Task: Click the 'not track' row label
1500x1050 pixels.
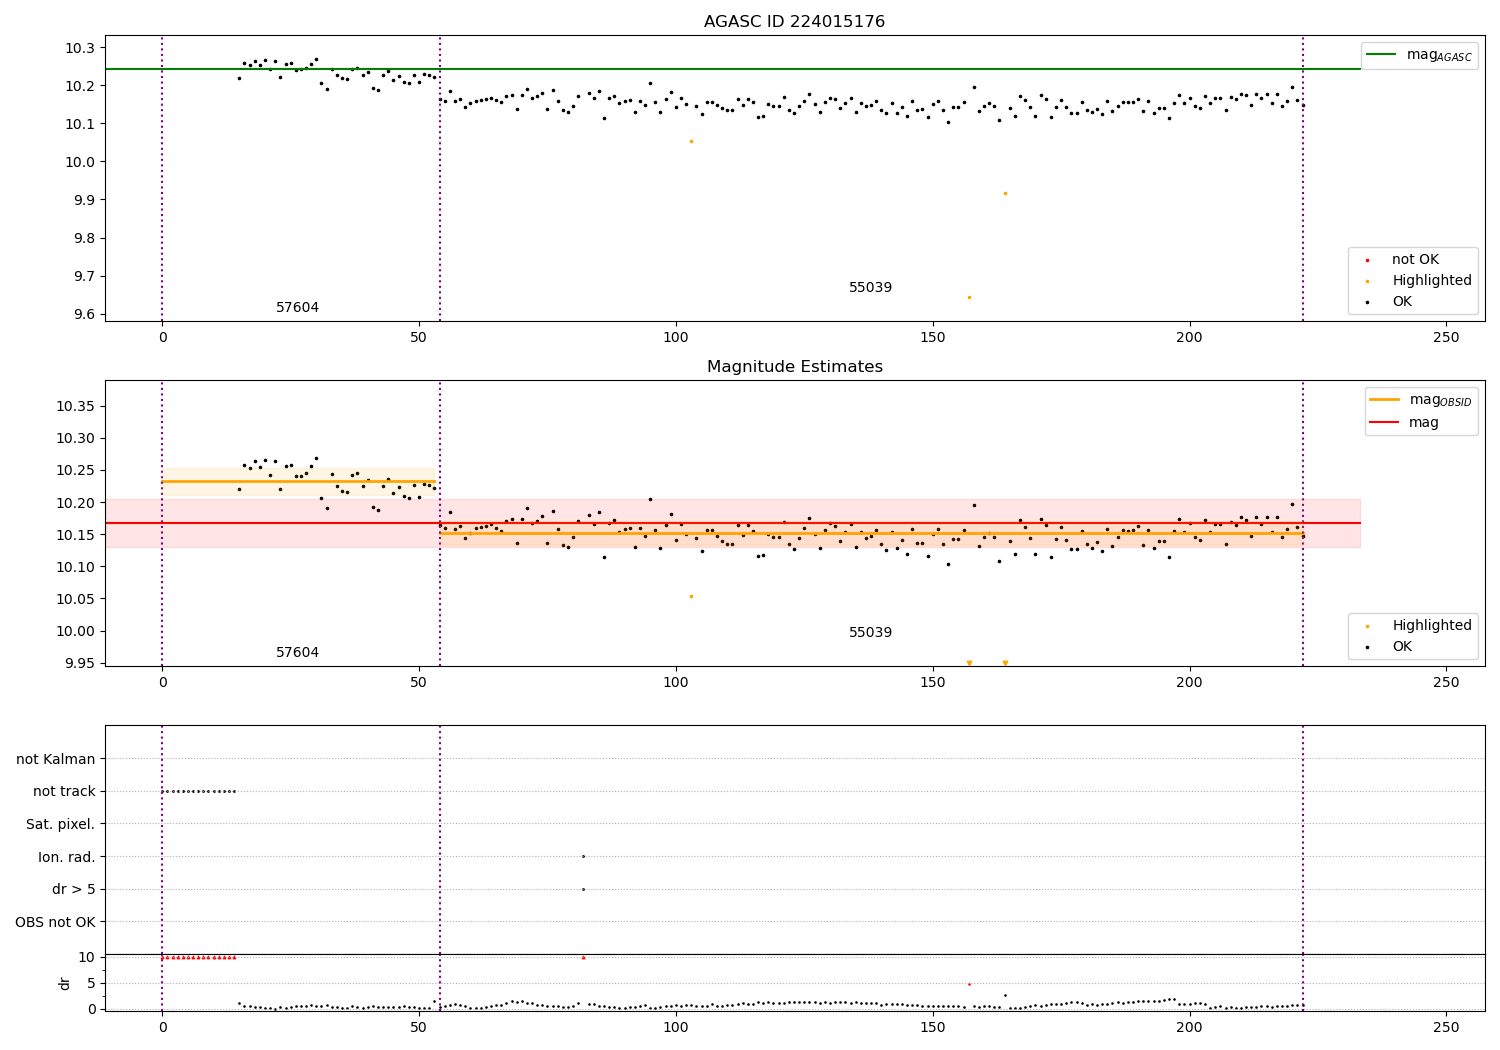Action: click(64, 792)
